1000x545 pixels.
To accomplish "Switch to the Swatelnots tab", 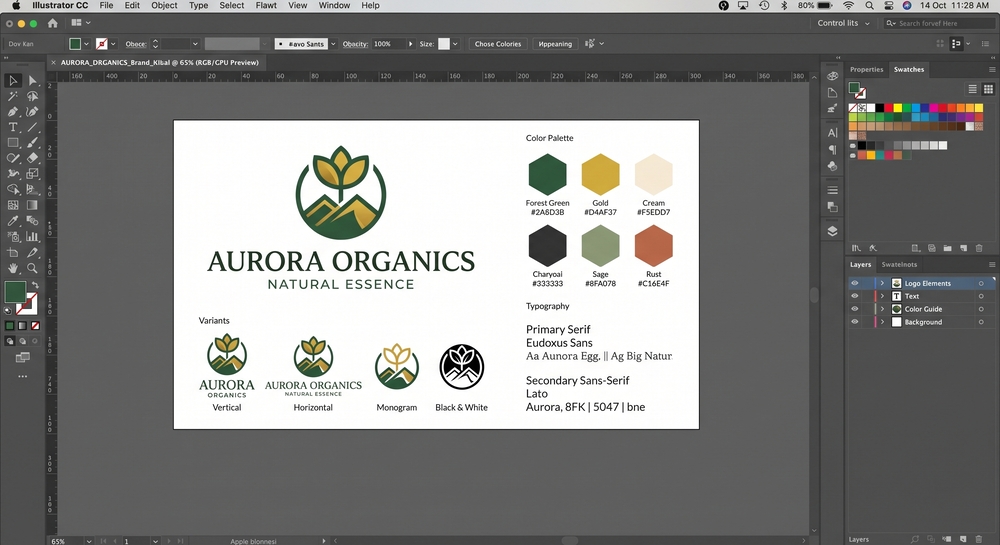I will [899, 265].
